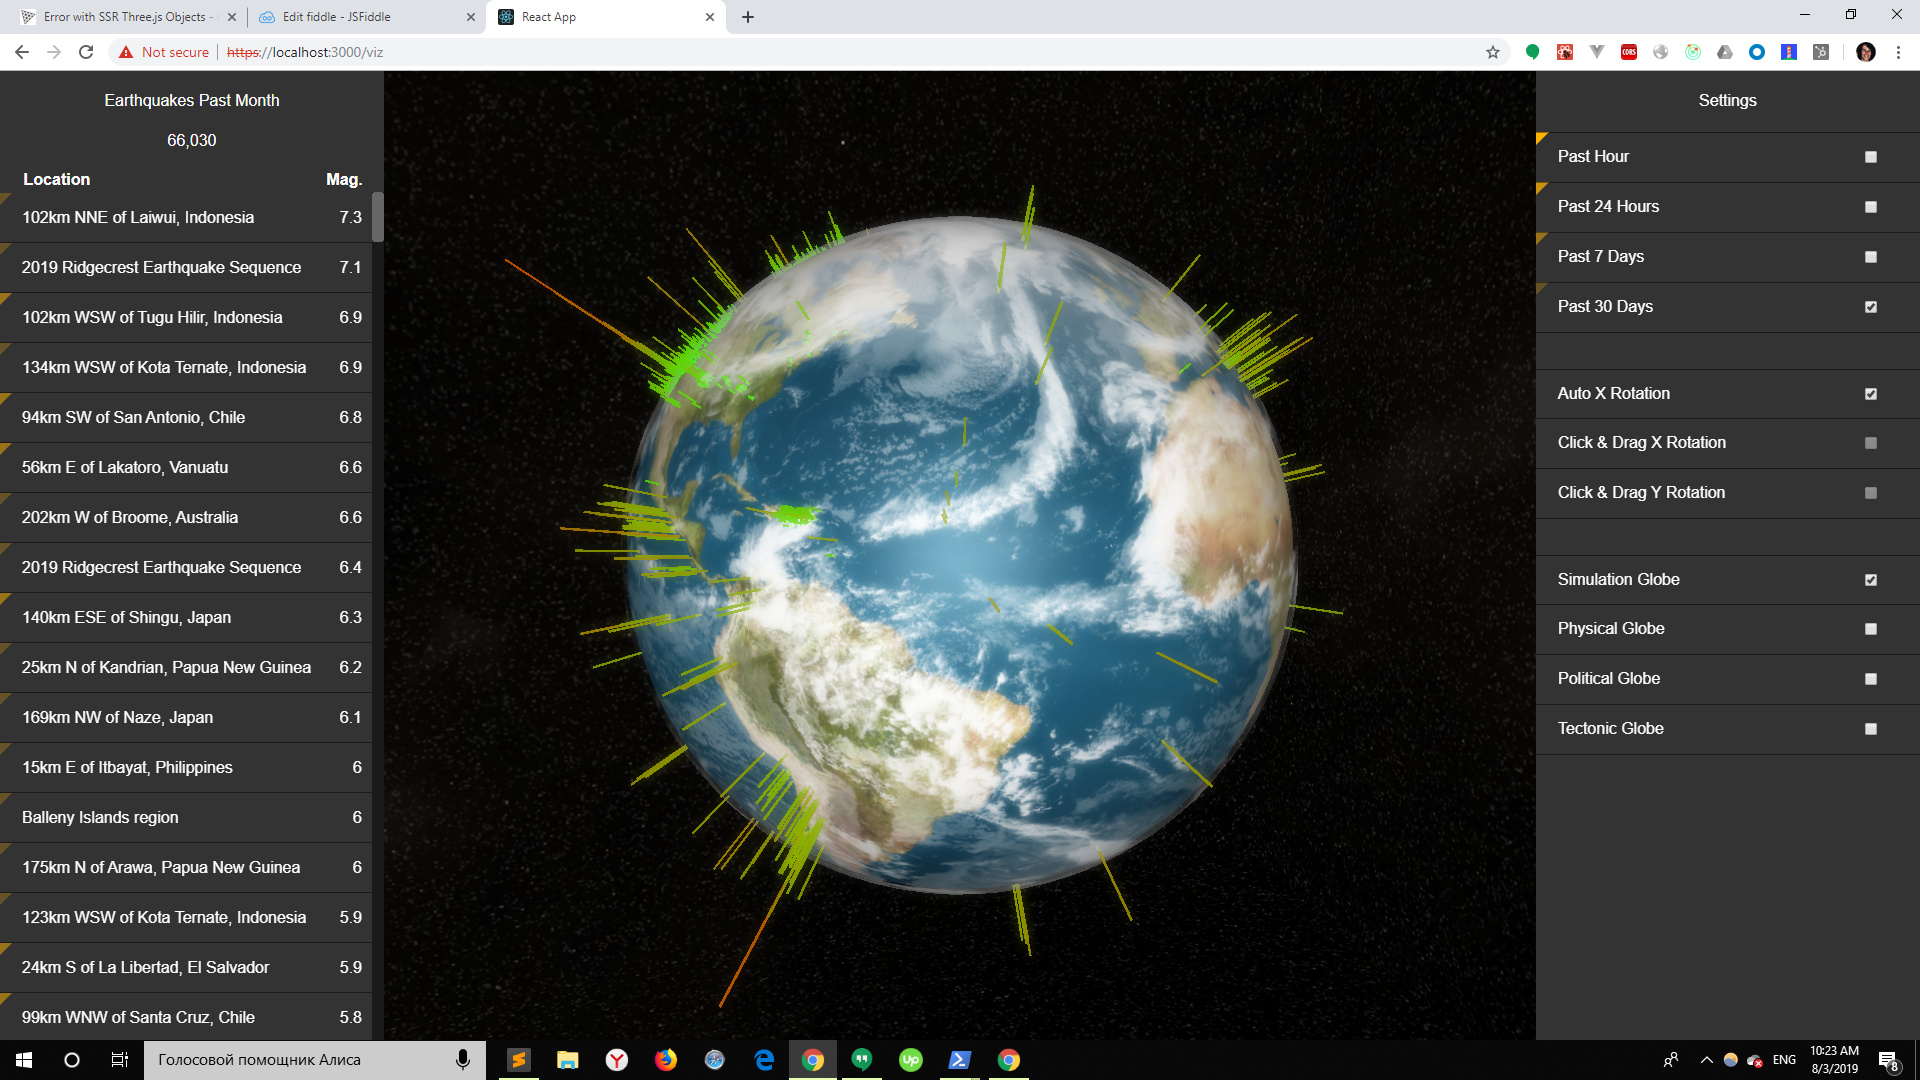Open a new tab with the plus button
The height and width of the screenshot is (1080, 1920).
click(x=748, y=17)
